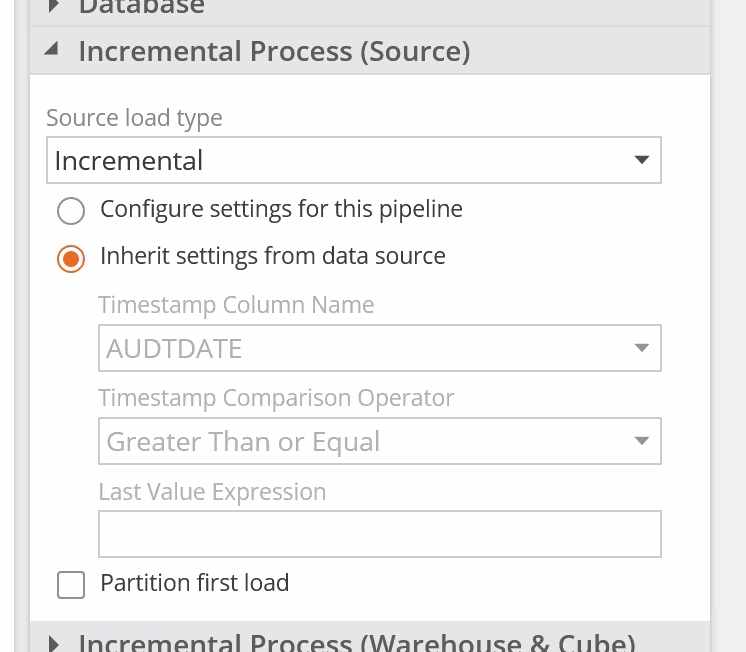Viewport: 746px width, 652px height.
Task: Click the Database section header title
Action: [x=141, y=7]
